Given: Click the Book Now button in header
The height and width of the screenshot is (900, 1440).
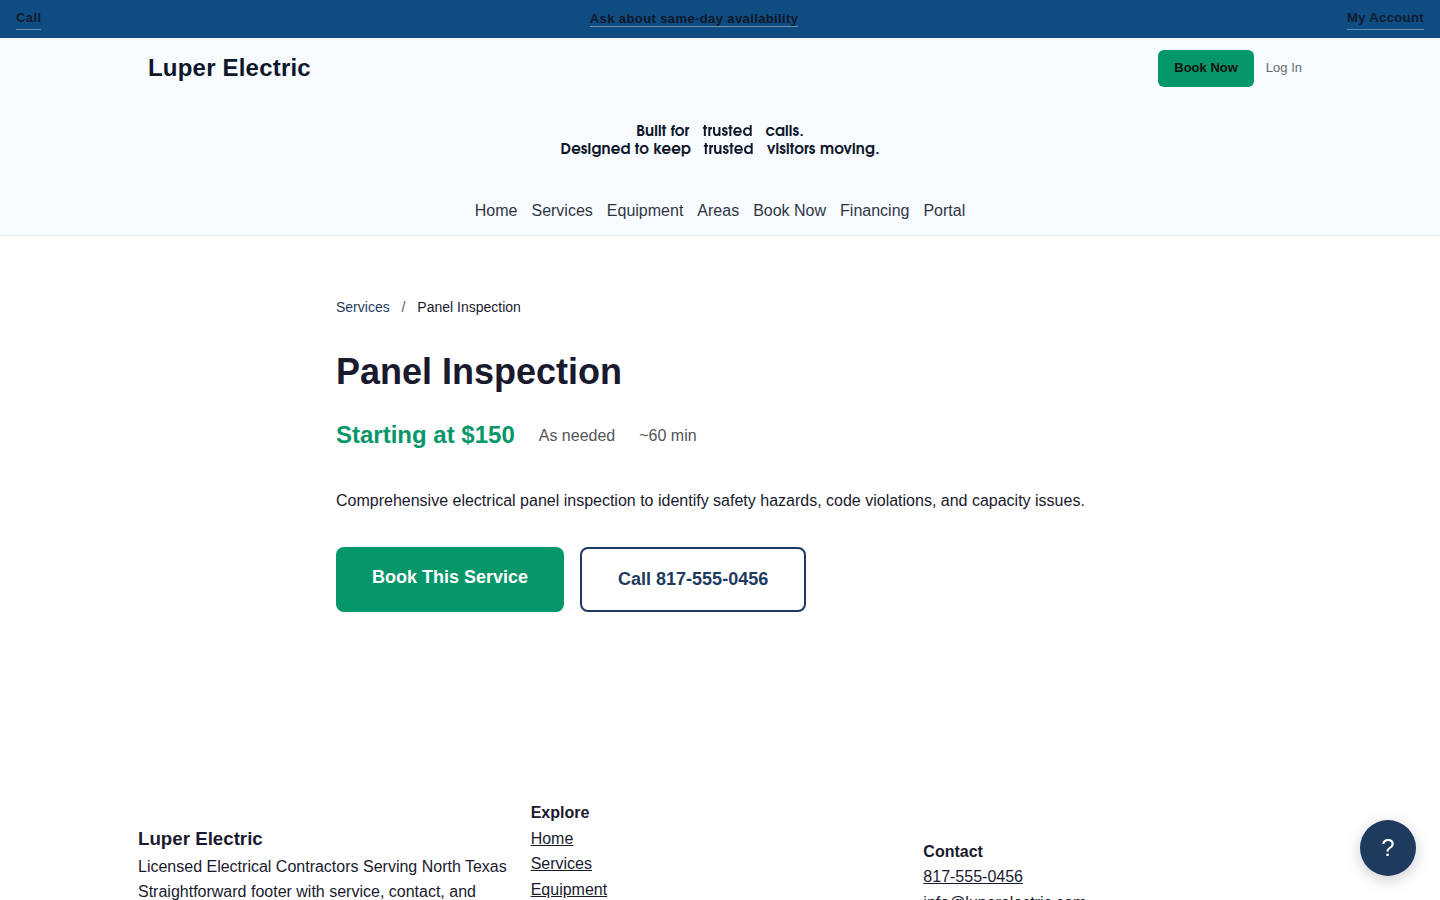Looking at the screenshot, I should click(1205, 68).
